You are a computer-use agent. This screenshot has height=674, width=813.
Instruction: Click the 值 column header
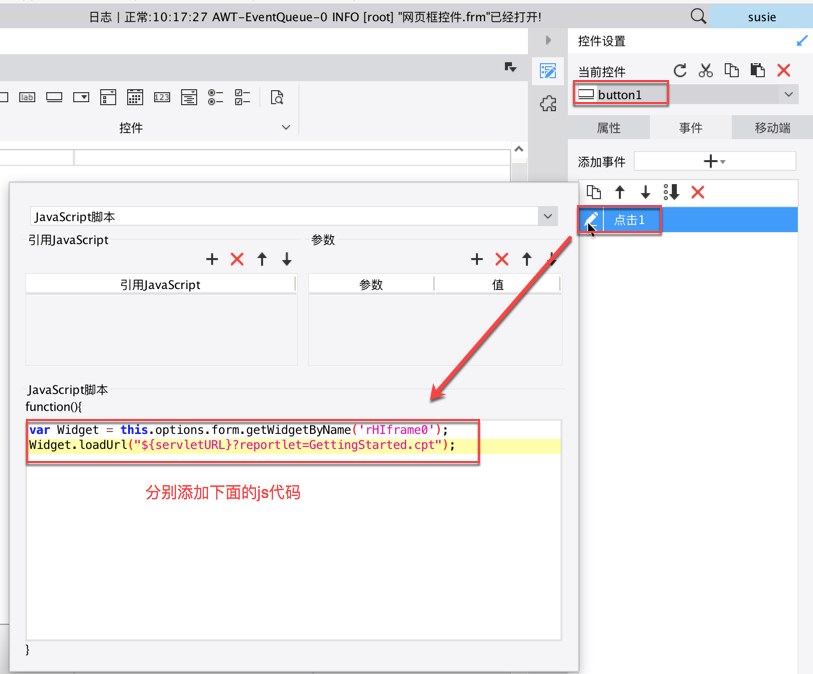(x=498, y=285)
